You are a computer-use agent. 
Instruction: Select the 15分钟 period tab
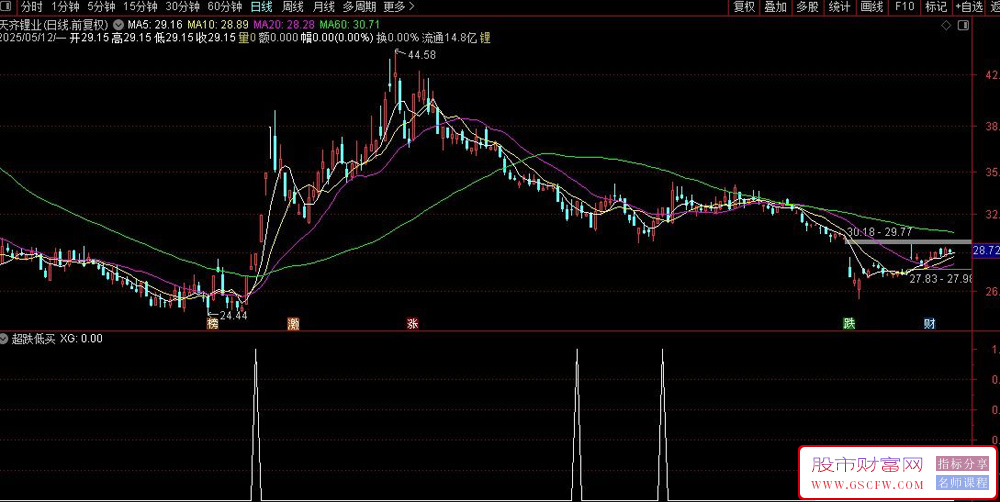click(140, 7)
